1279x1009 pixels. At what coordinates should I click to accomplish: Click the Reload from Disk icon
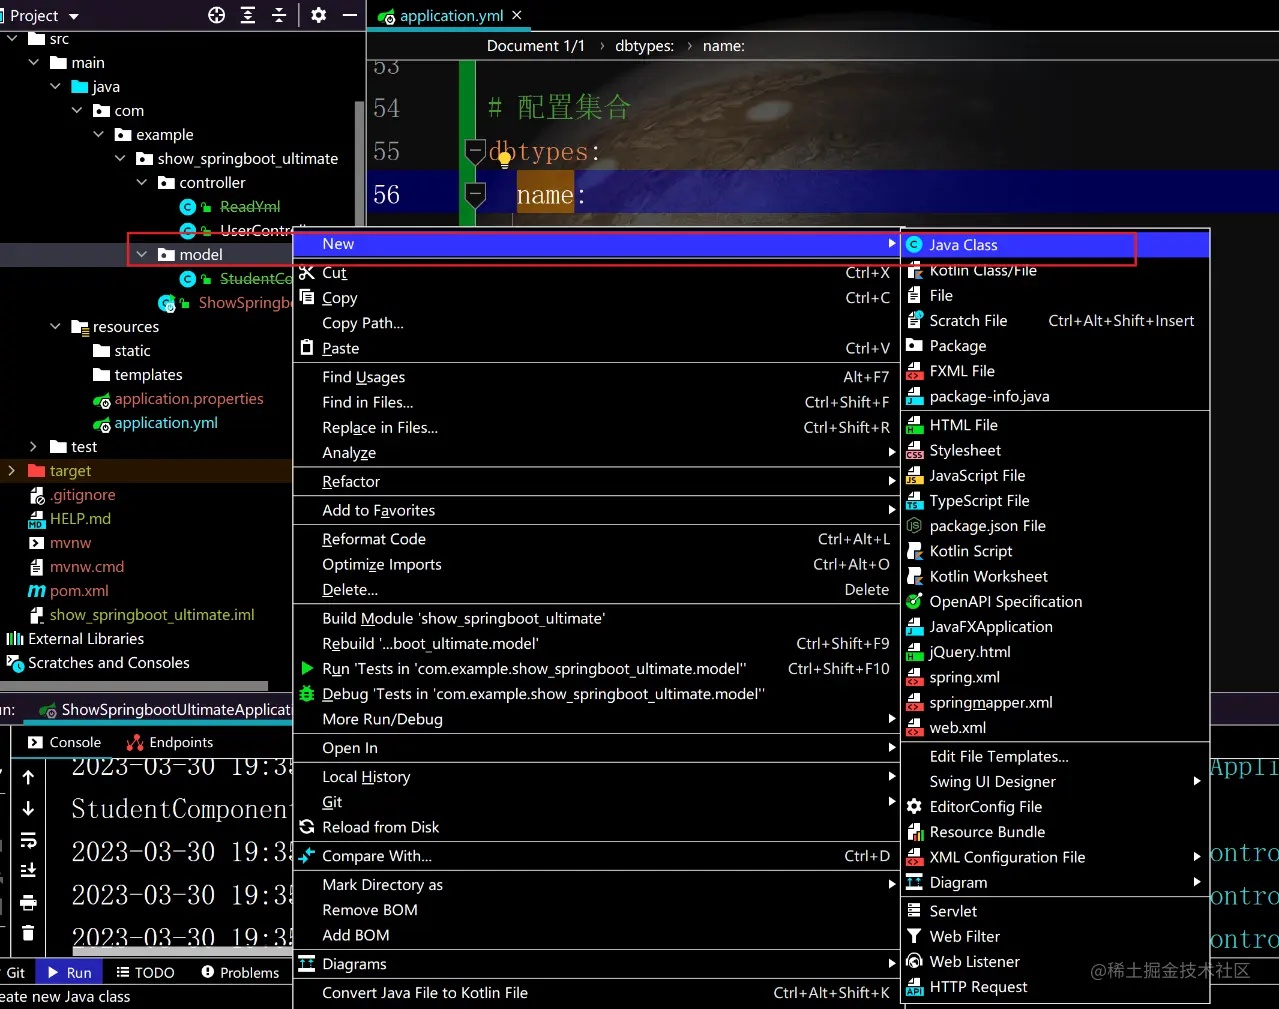[307, 827]
